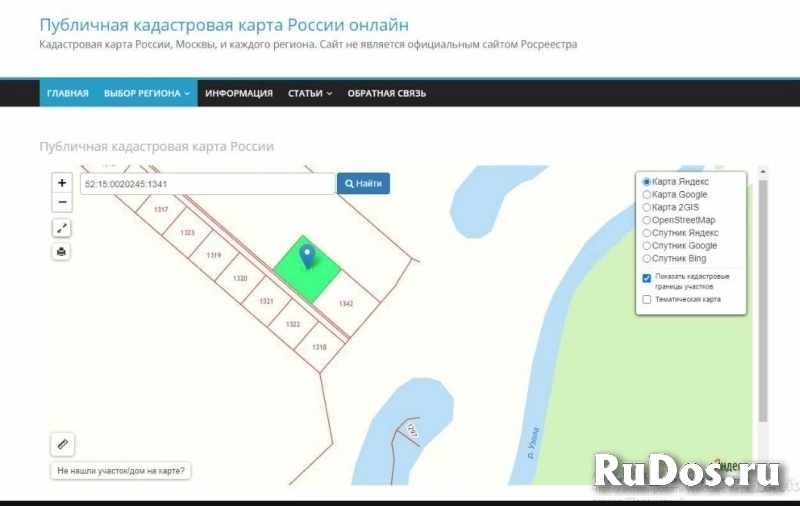Expand the СТАТЬИ dropdown menu
Image resolution: width=800 pixels, height=506 pixels.
click(310, 93)
